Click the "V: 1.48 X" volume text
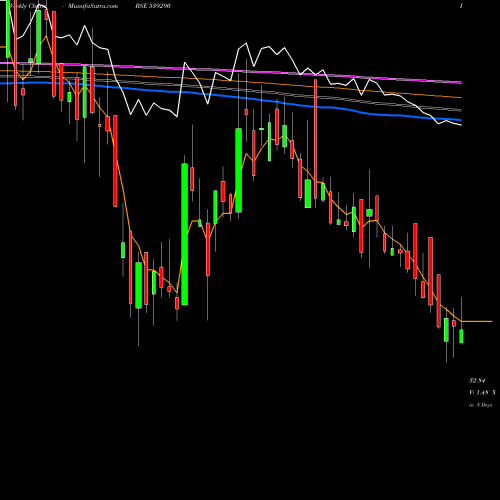500x500 pixels. 482,393
